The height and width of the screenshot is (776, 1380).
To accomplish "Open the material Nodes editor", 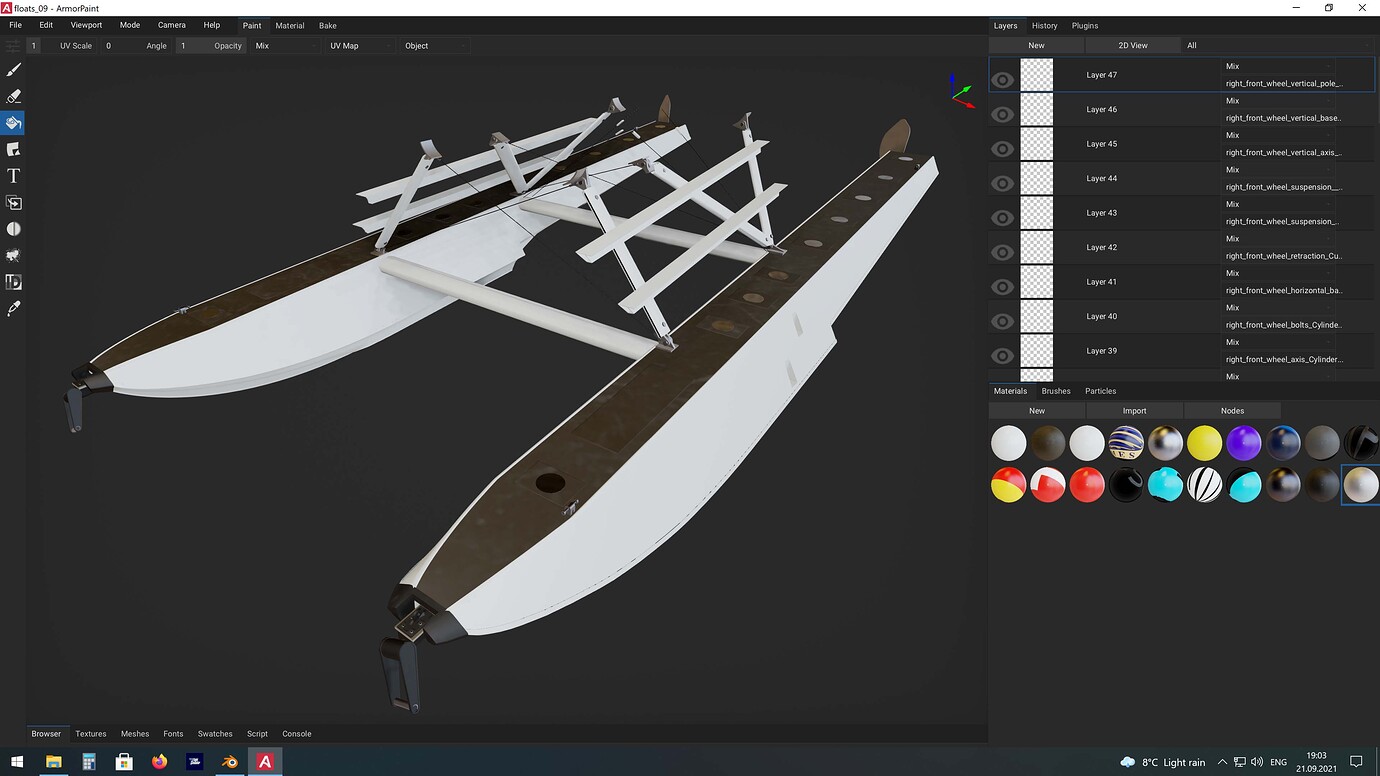I will 1232,411.
